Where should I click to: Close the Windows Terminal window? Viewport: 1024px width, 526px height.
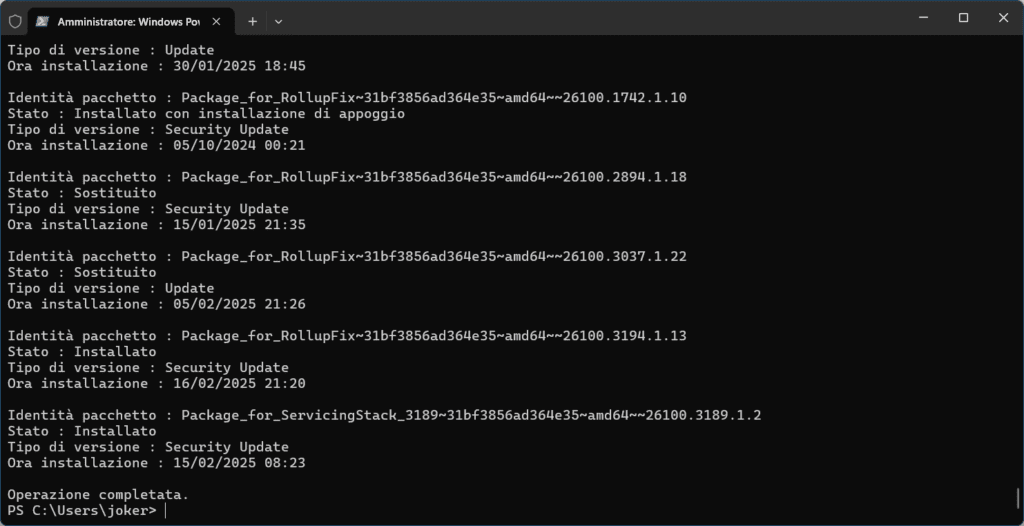click(1003, 17)
